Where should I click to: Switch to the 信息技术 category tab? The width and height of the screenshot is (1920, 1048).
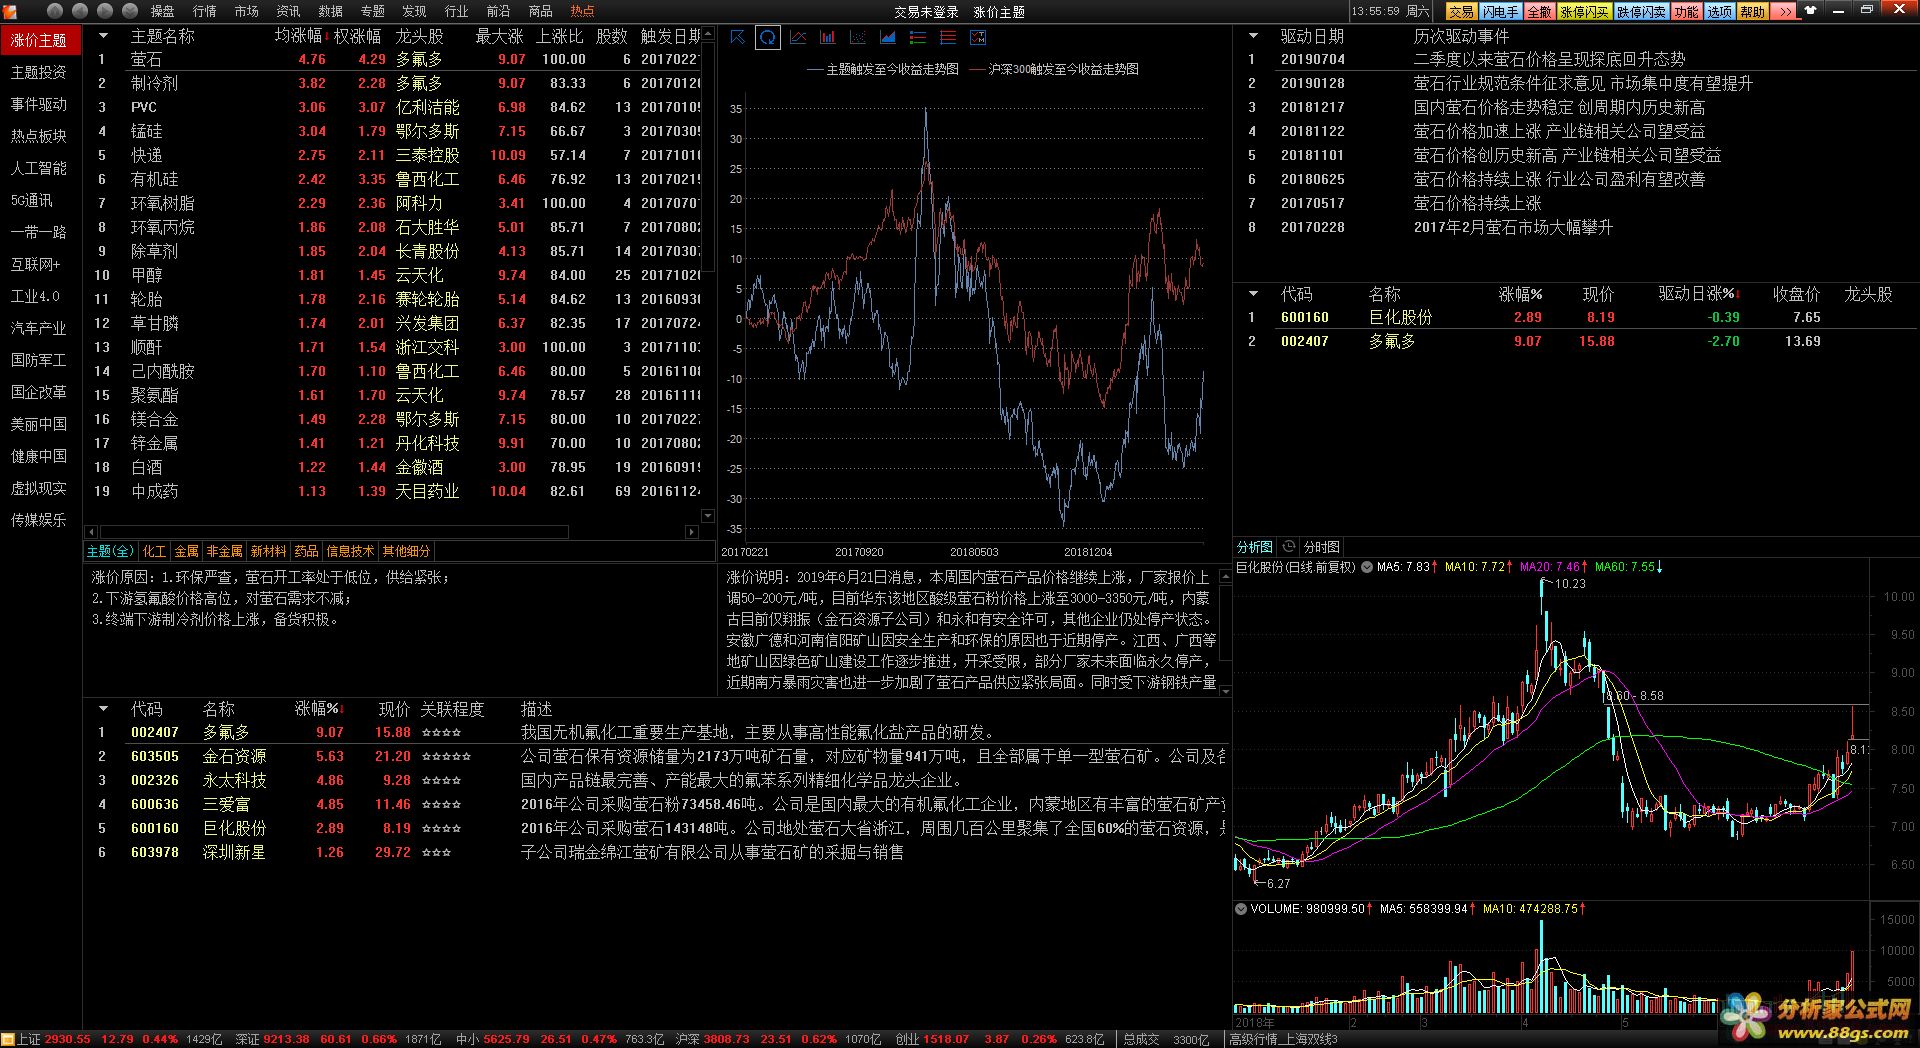pyautogui.click(x=350, y=551)
